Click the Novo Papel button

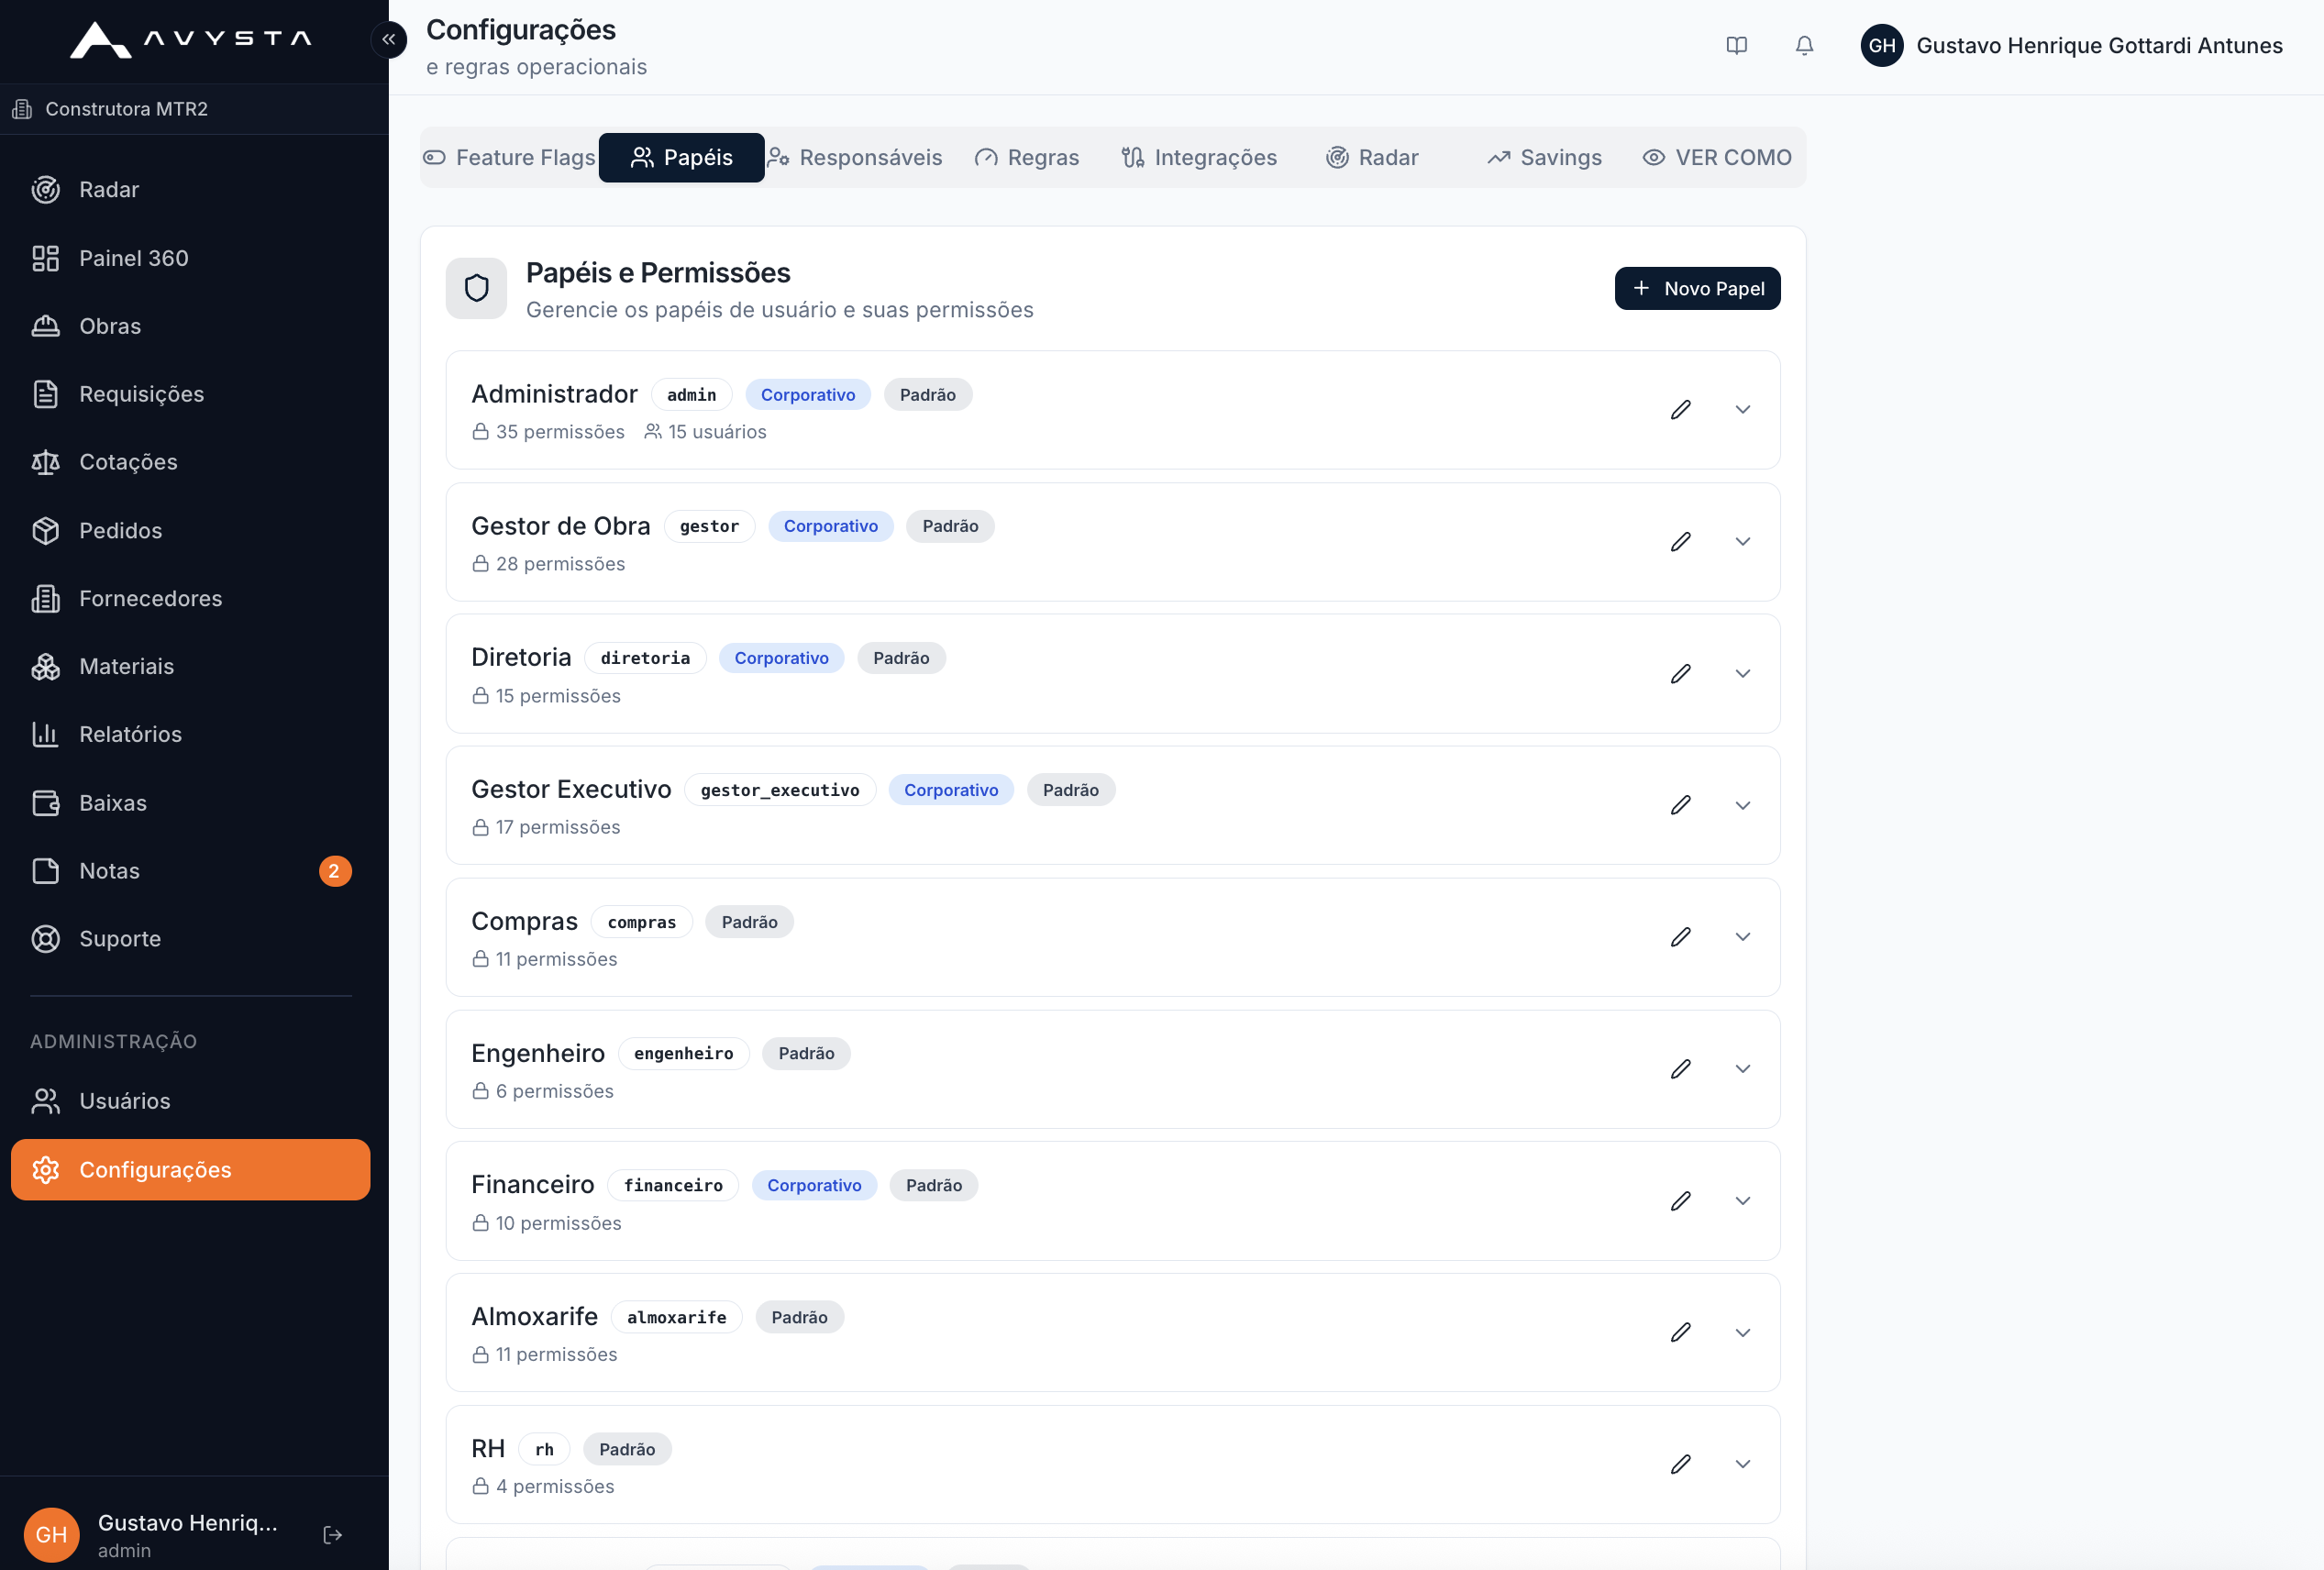coord(1697,289)
